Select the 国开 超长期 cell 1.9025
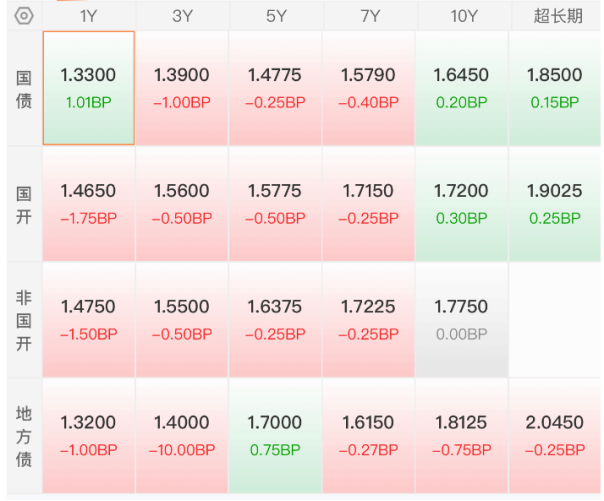604x501 pixels. tap(555, 204)
